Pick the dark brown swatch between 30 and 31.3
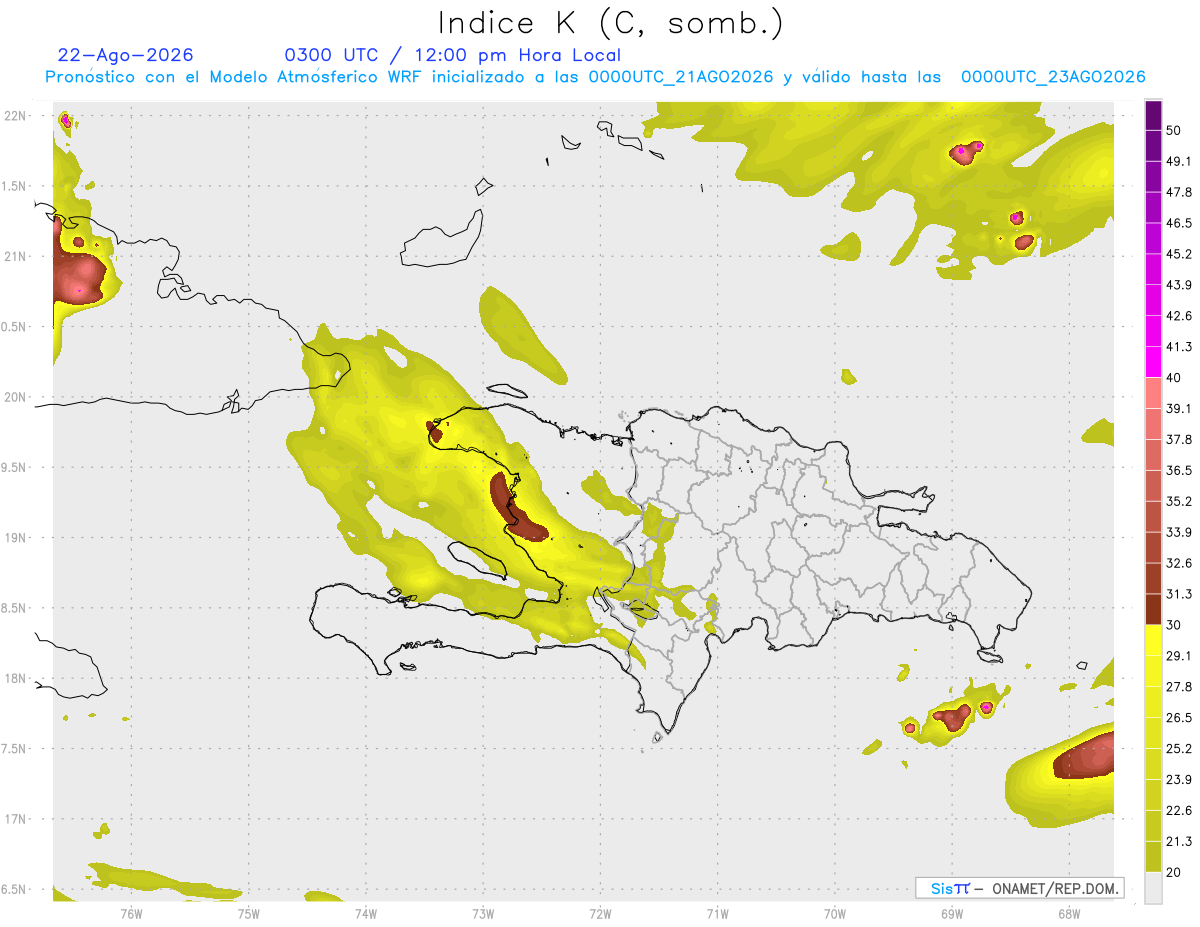The height and width of the screenshot is (927, 1200). point(1154,609)
